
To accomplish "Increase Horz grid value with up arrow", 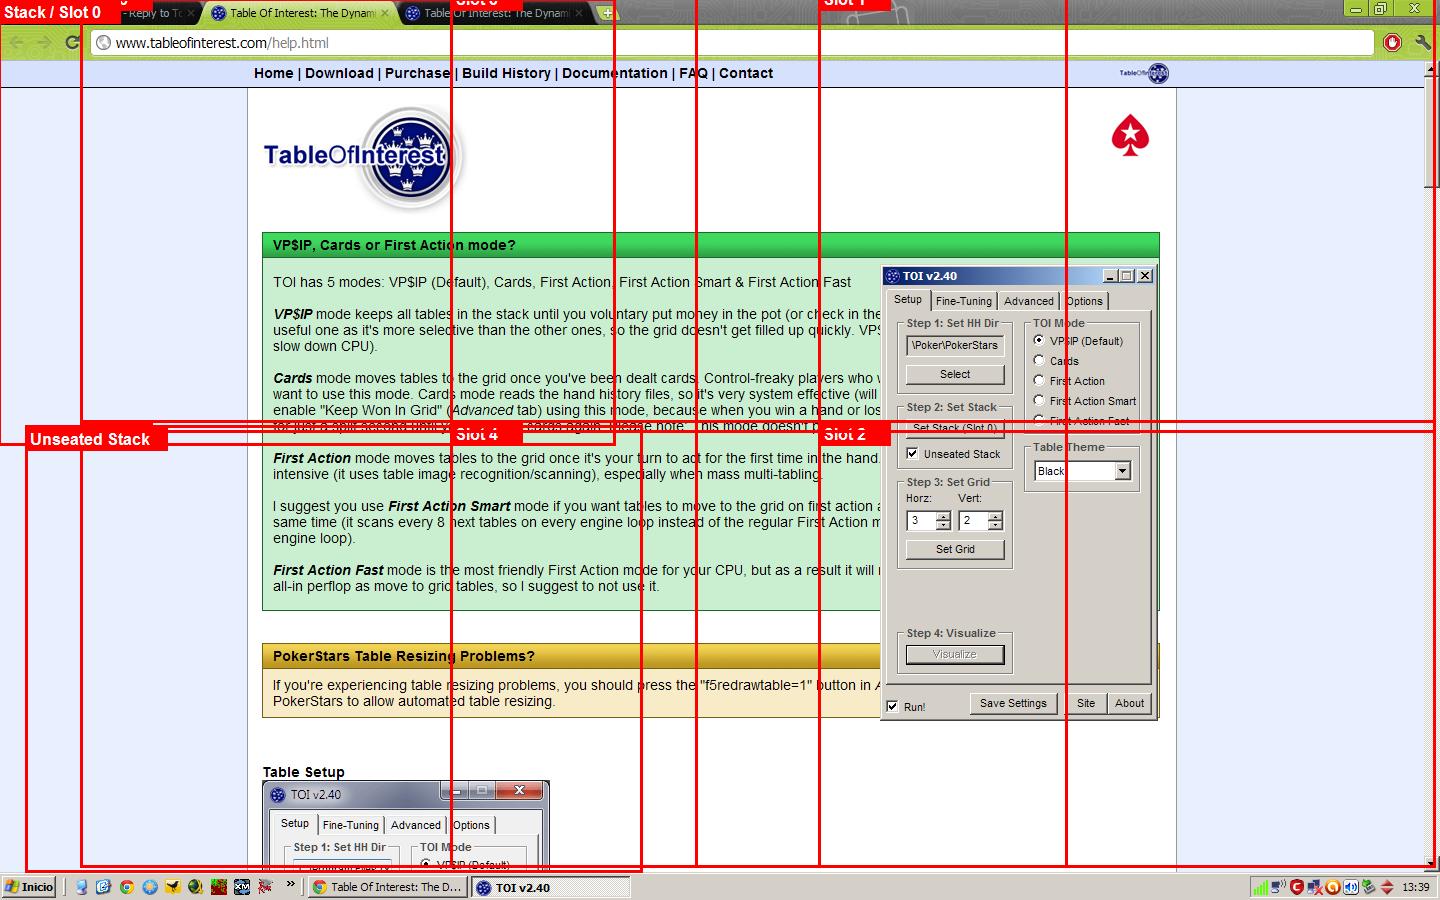I will [x=944, y=516].
